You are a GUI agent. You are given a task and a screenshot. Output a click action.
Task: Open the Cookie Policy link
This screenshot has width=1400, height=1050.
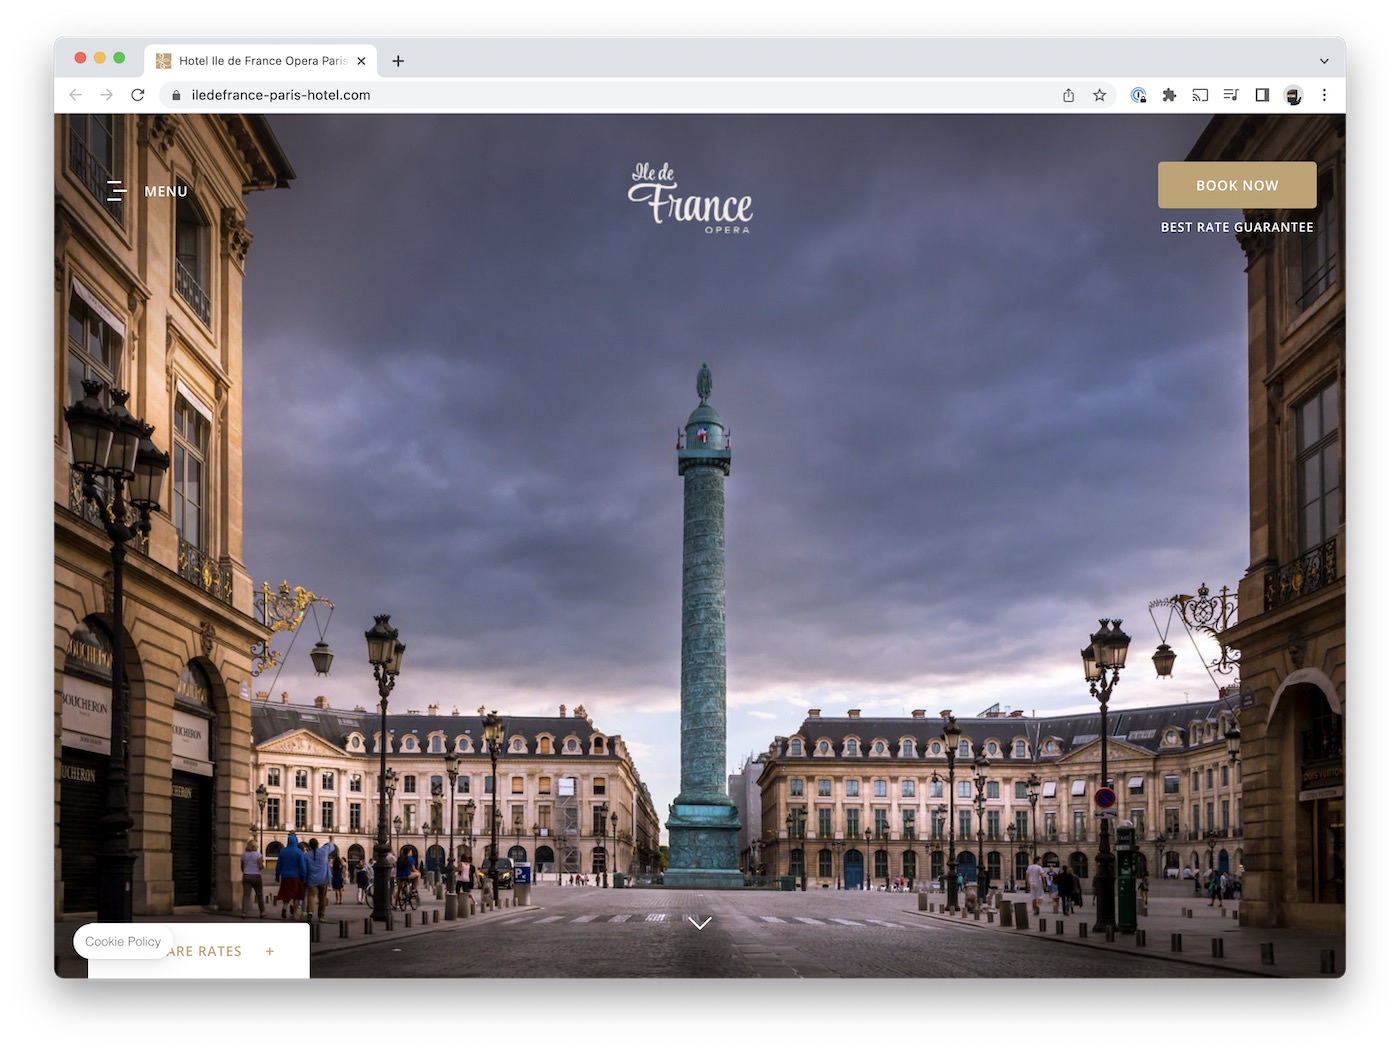123,942
